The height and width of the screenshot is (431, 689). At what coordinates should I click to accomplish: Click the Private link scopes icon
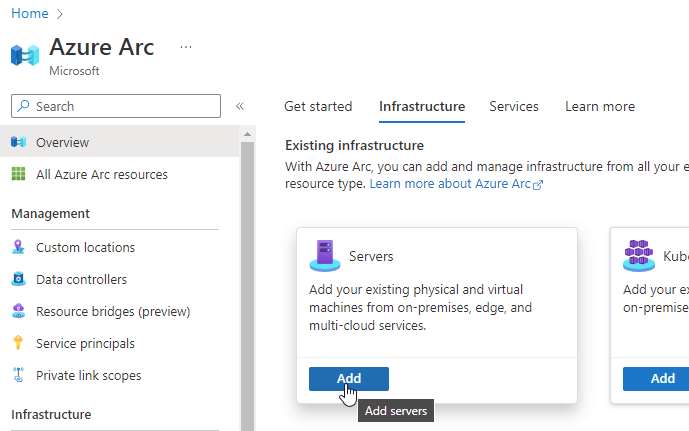pyautogui.click(x=18, y=375)
